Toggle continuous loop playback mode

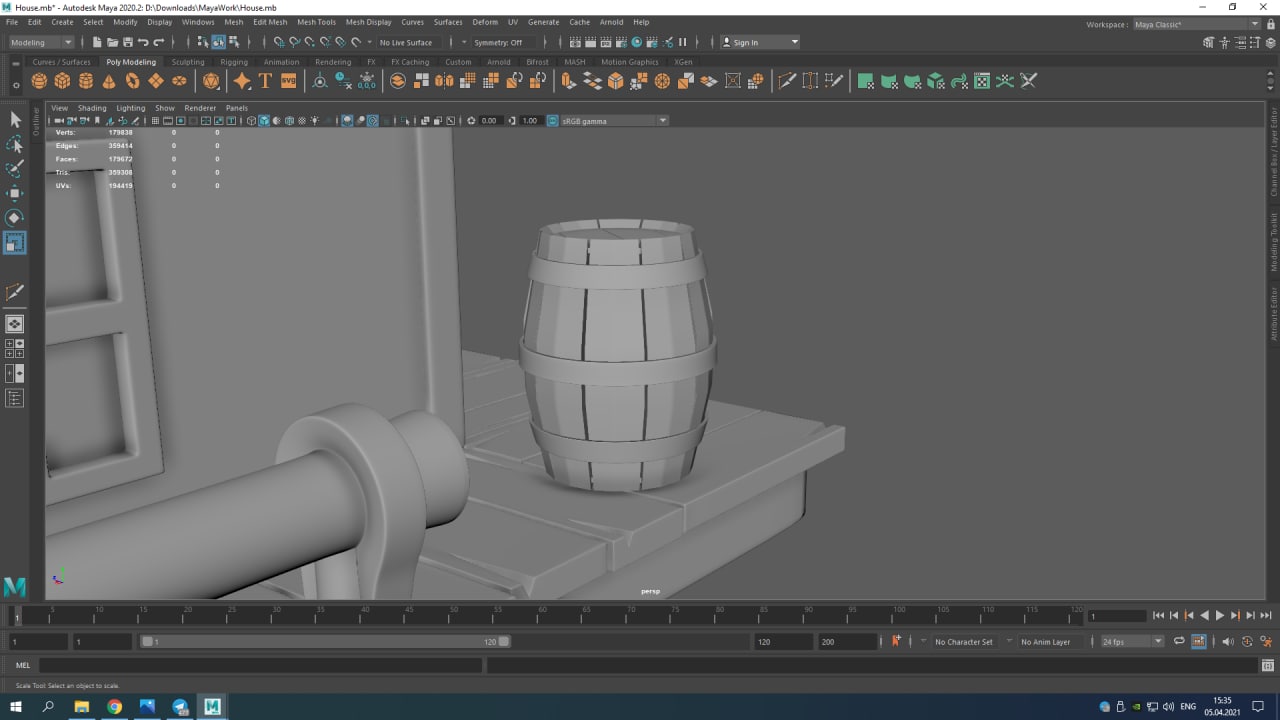[1179, 642]
